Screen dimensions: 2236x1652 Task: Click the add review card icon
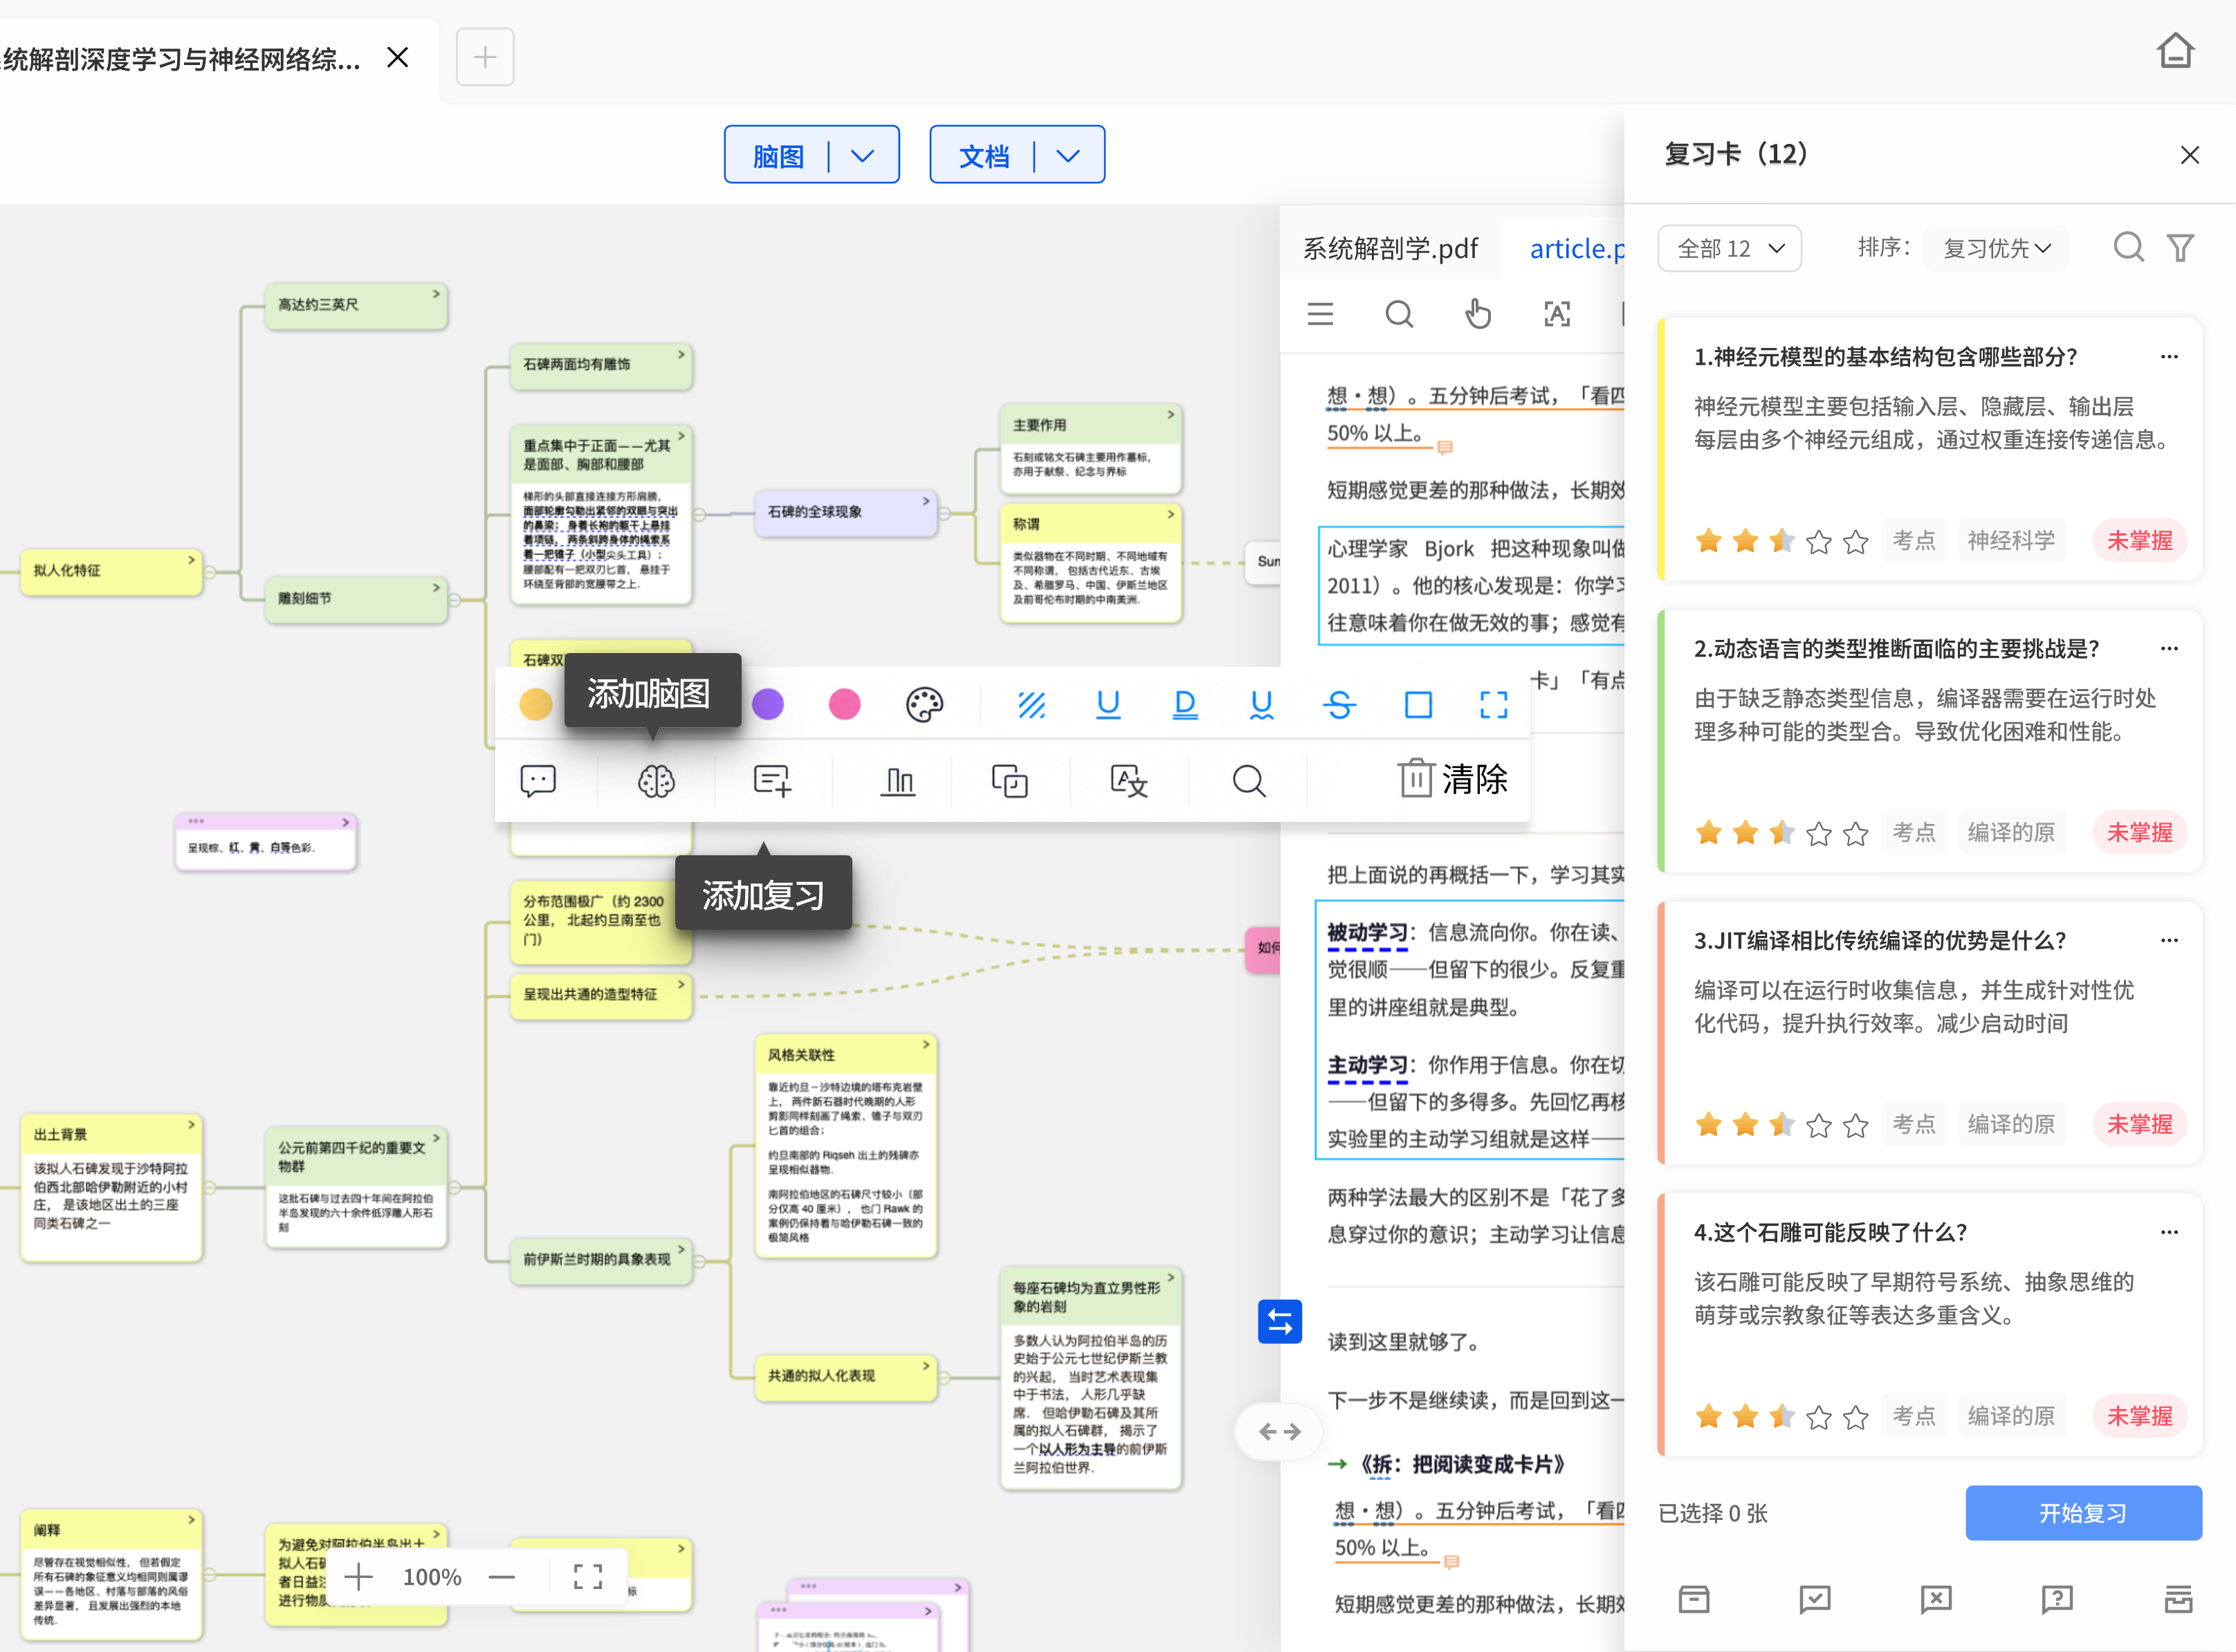tap(772, 781)
